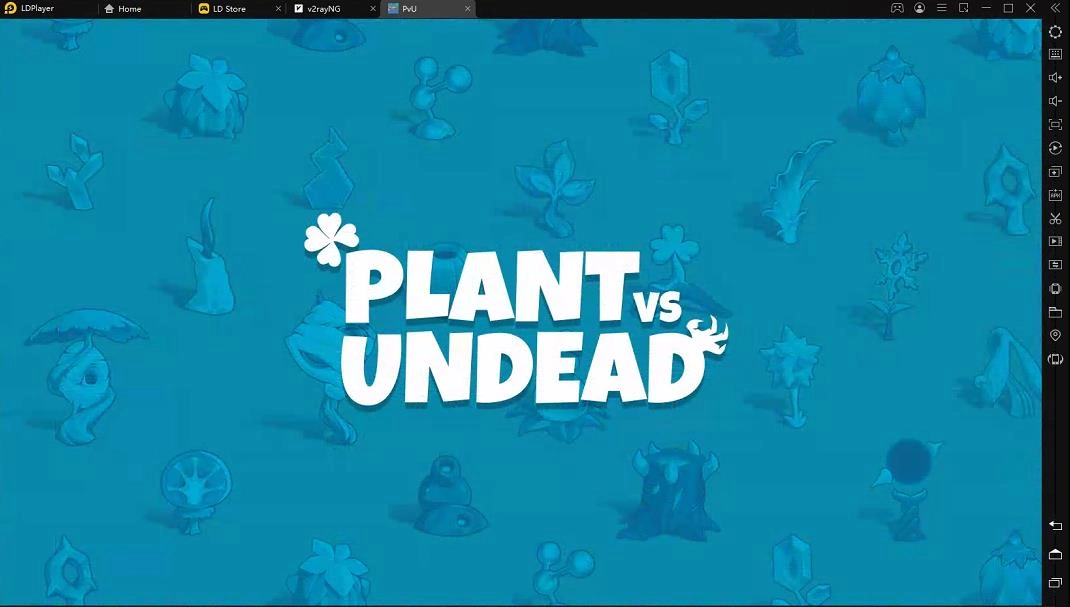The width and height of the screenshot is (1070, 607).
Task: Click the Plant vs Undead logo
Action: point(517,310)
